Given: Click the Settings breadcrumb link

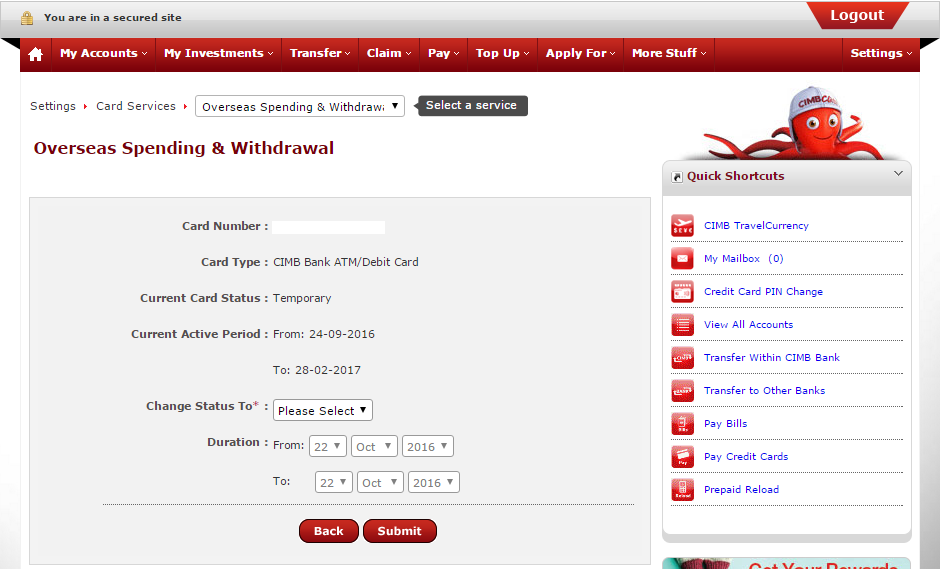Looking at the screenshot, I should pyautogui.click(x=53, y=106).
